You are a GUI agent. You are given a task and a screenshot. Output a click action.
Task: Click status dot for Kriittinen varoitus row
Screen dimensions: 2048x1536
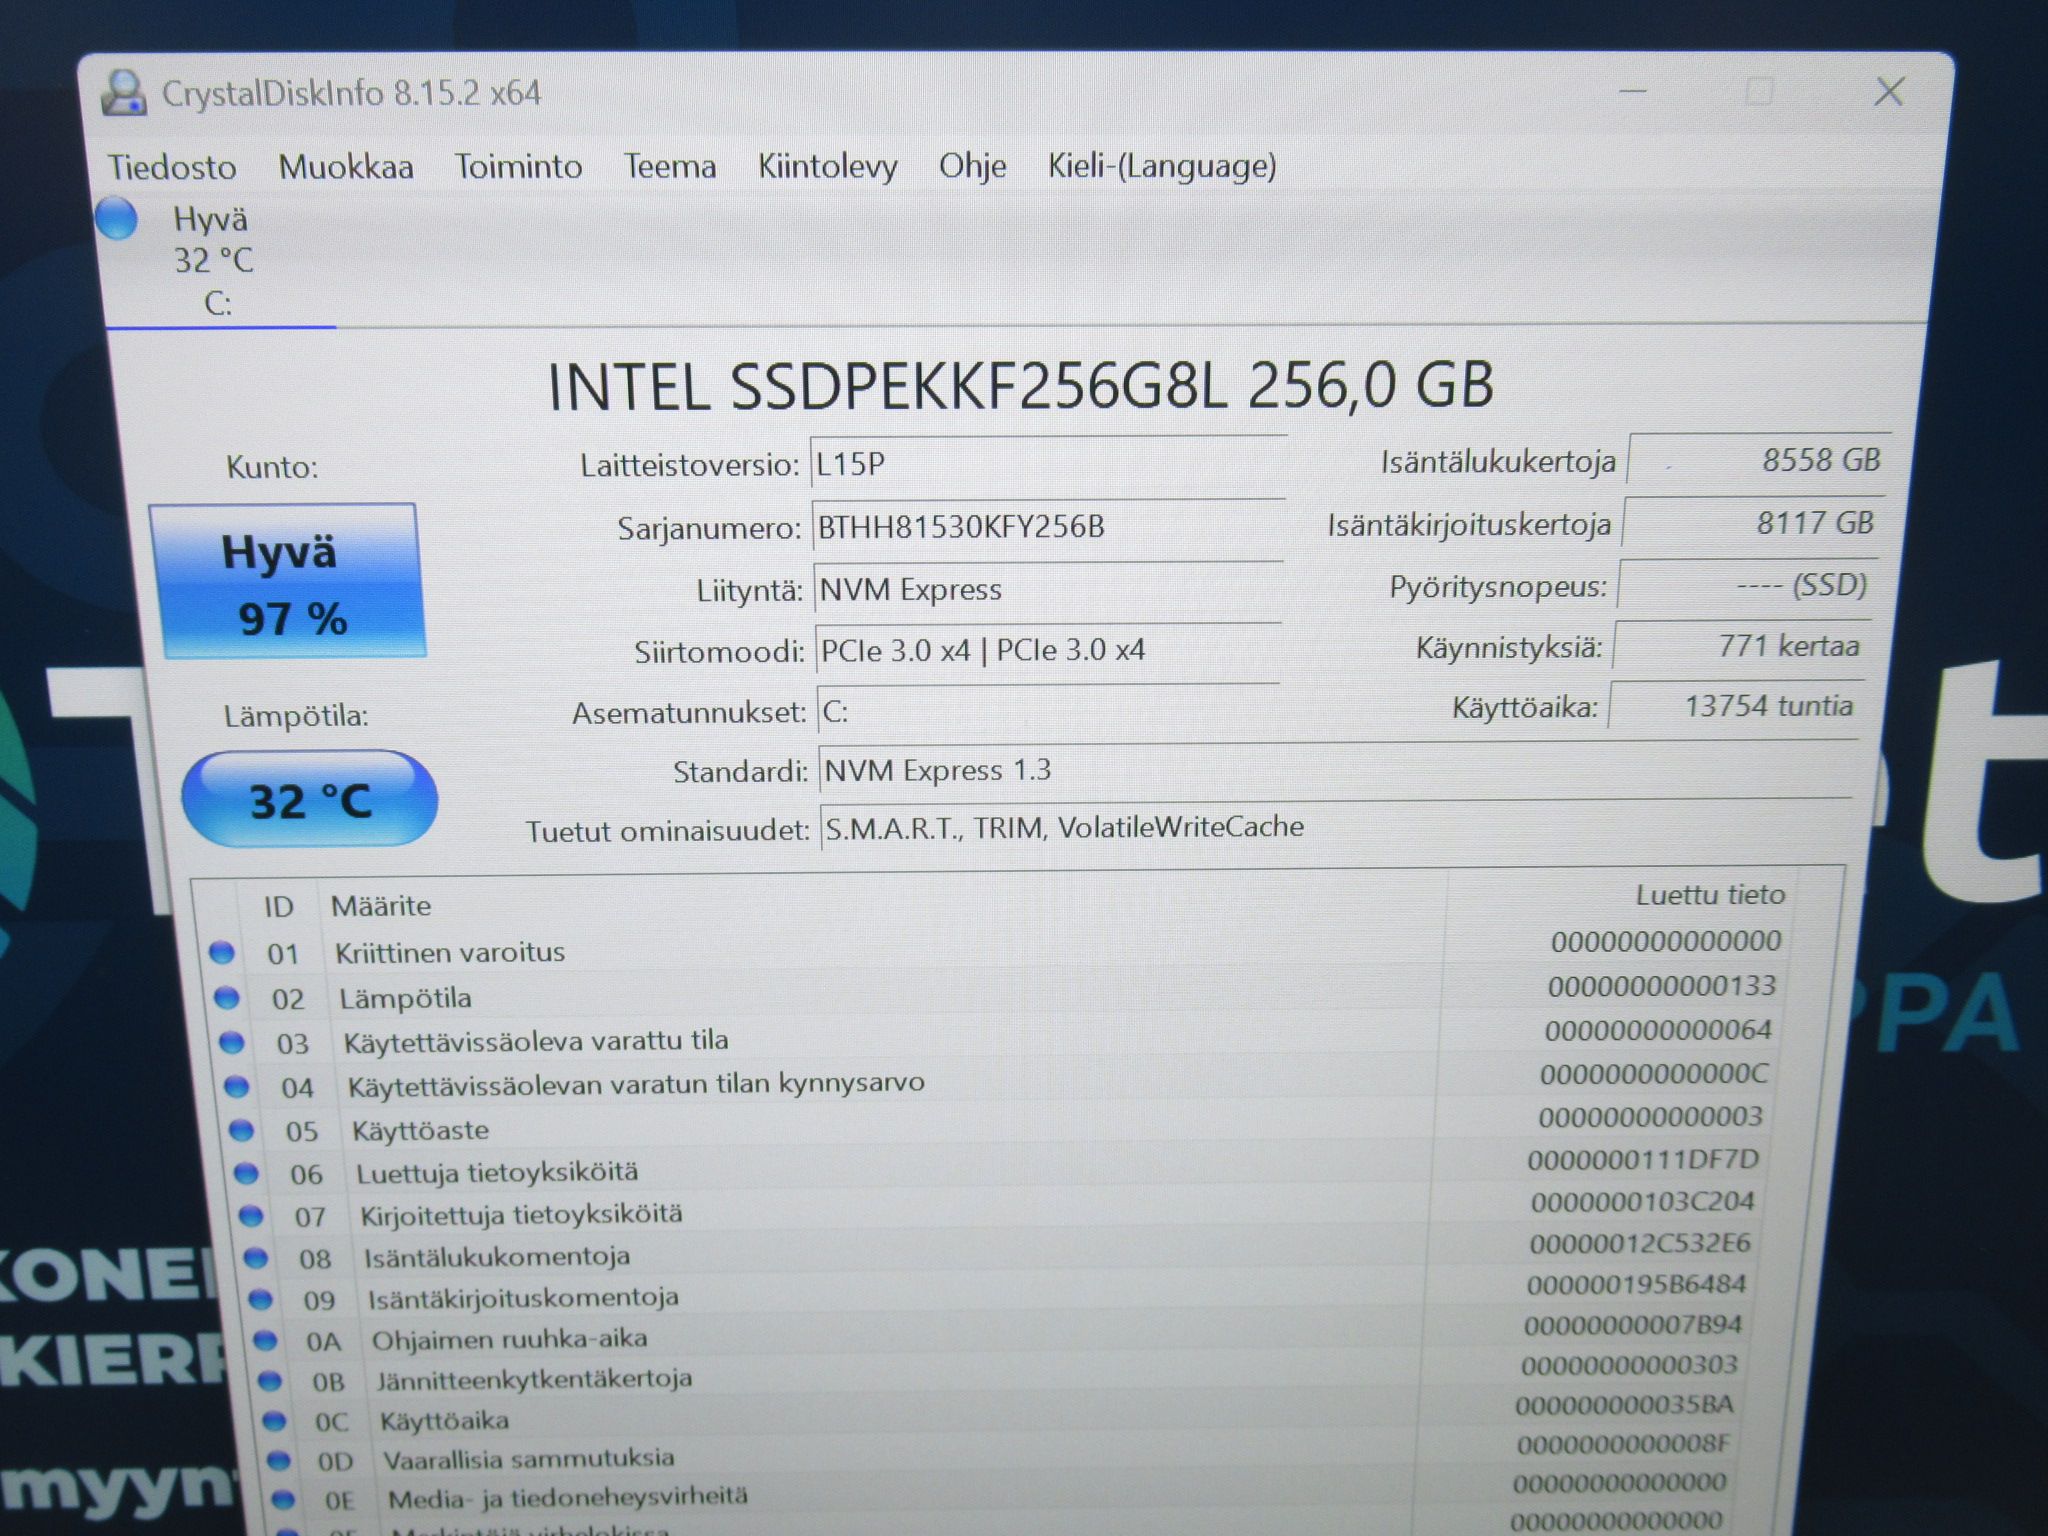coord(222,952)
